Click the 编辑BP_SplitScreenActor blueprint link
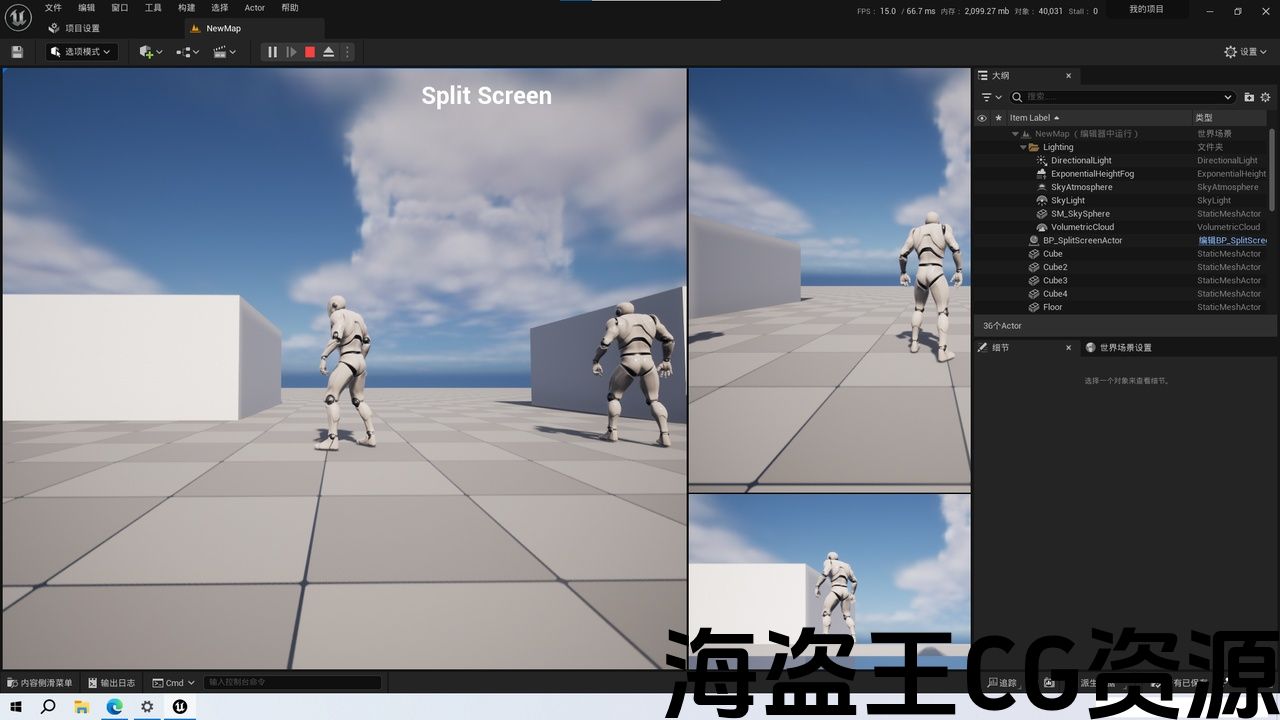This screenshot has height=720, width=1280. pyautogui.click(x=1232, y=241)
